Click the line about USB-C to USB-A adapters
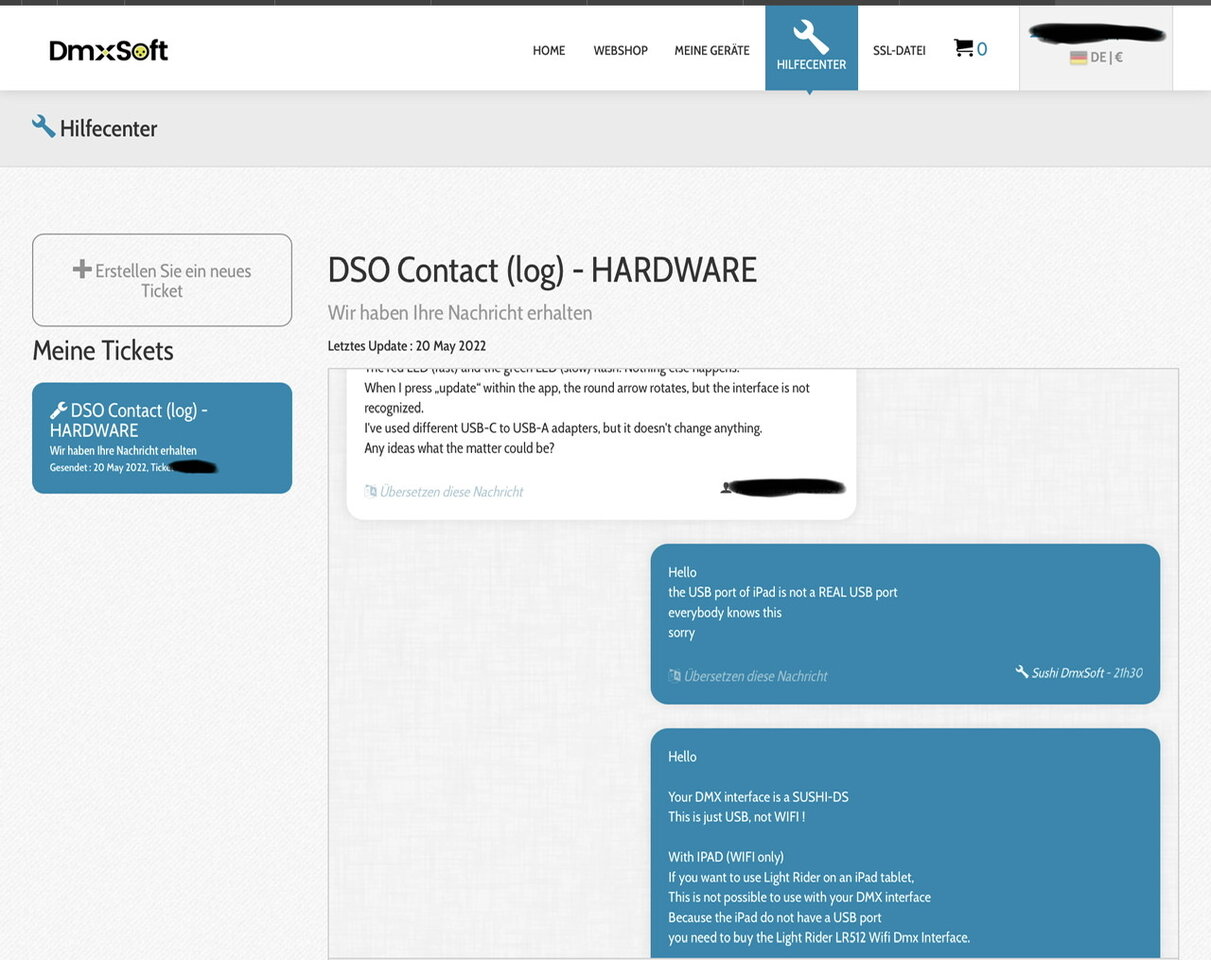 (x=563, y=428)
